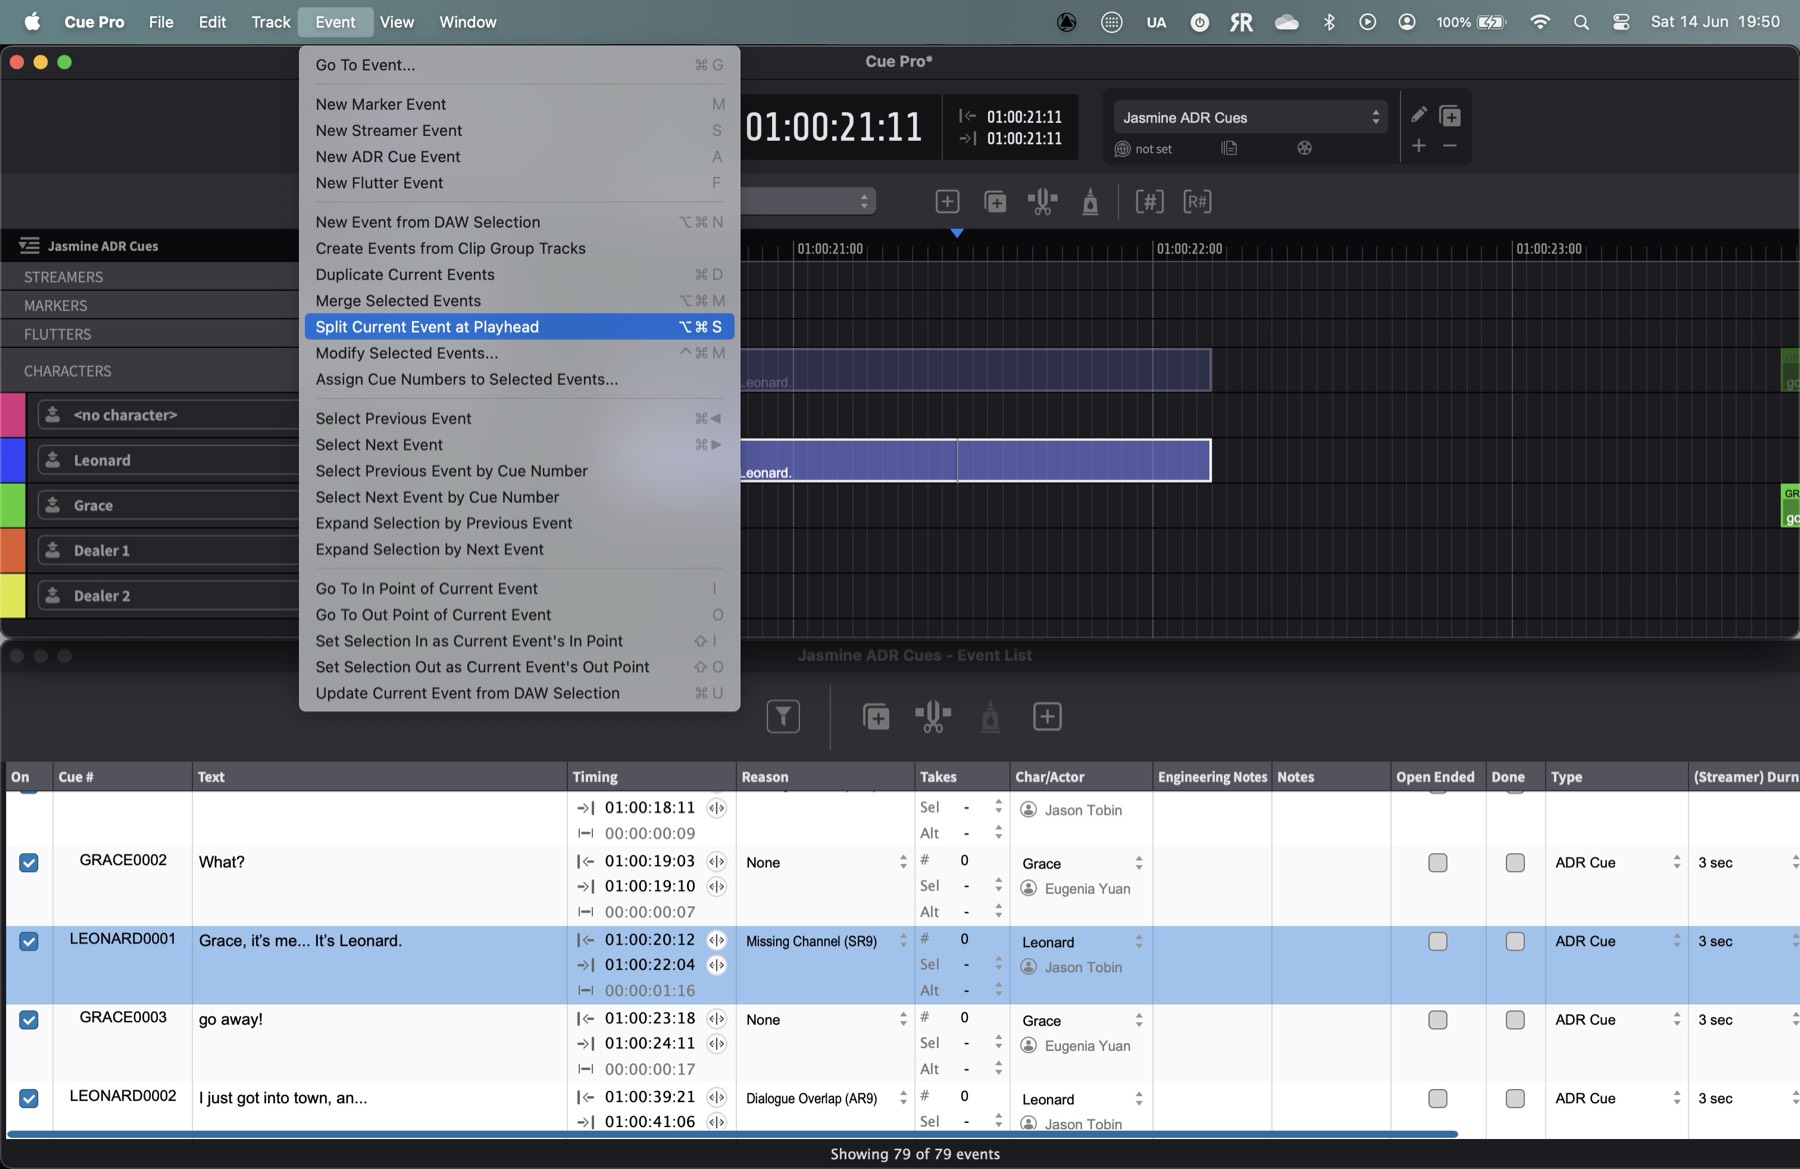Toggle the On checkbox for GRACE0003
1800x1169 pixels.
coord(29,1020)
